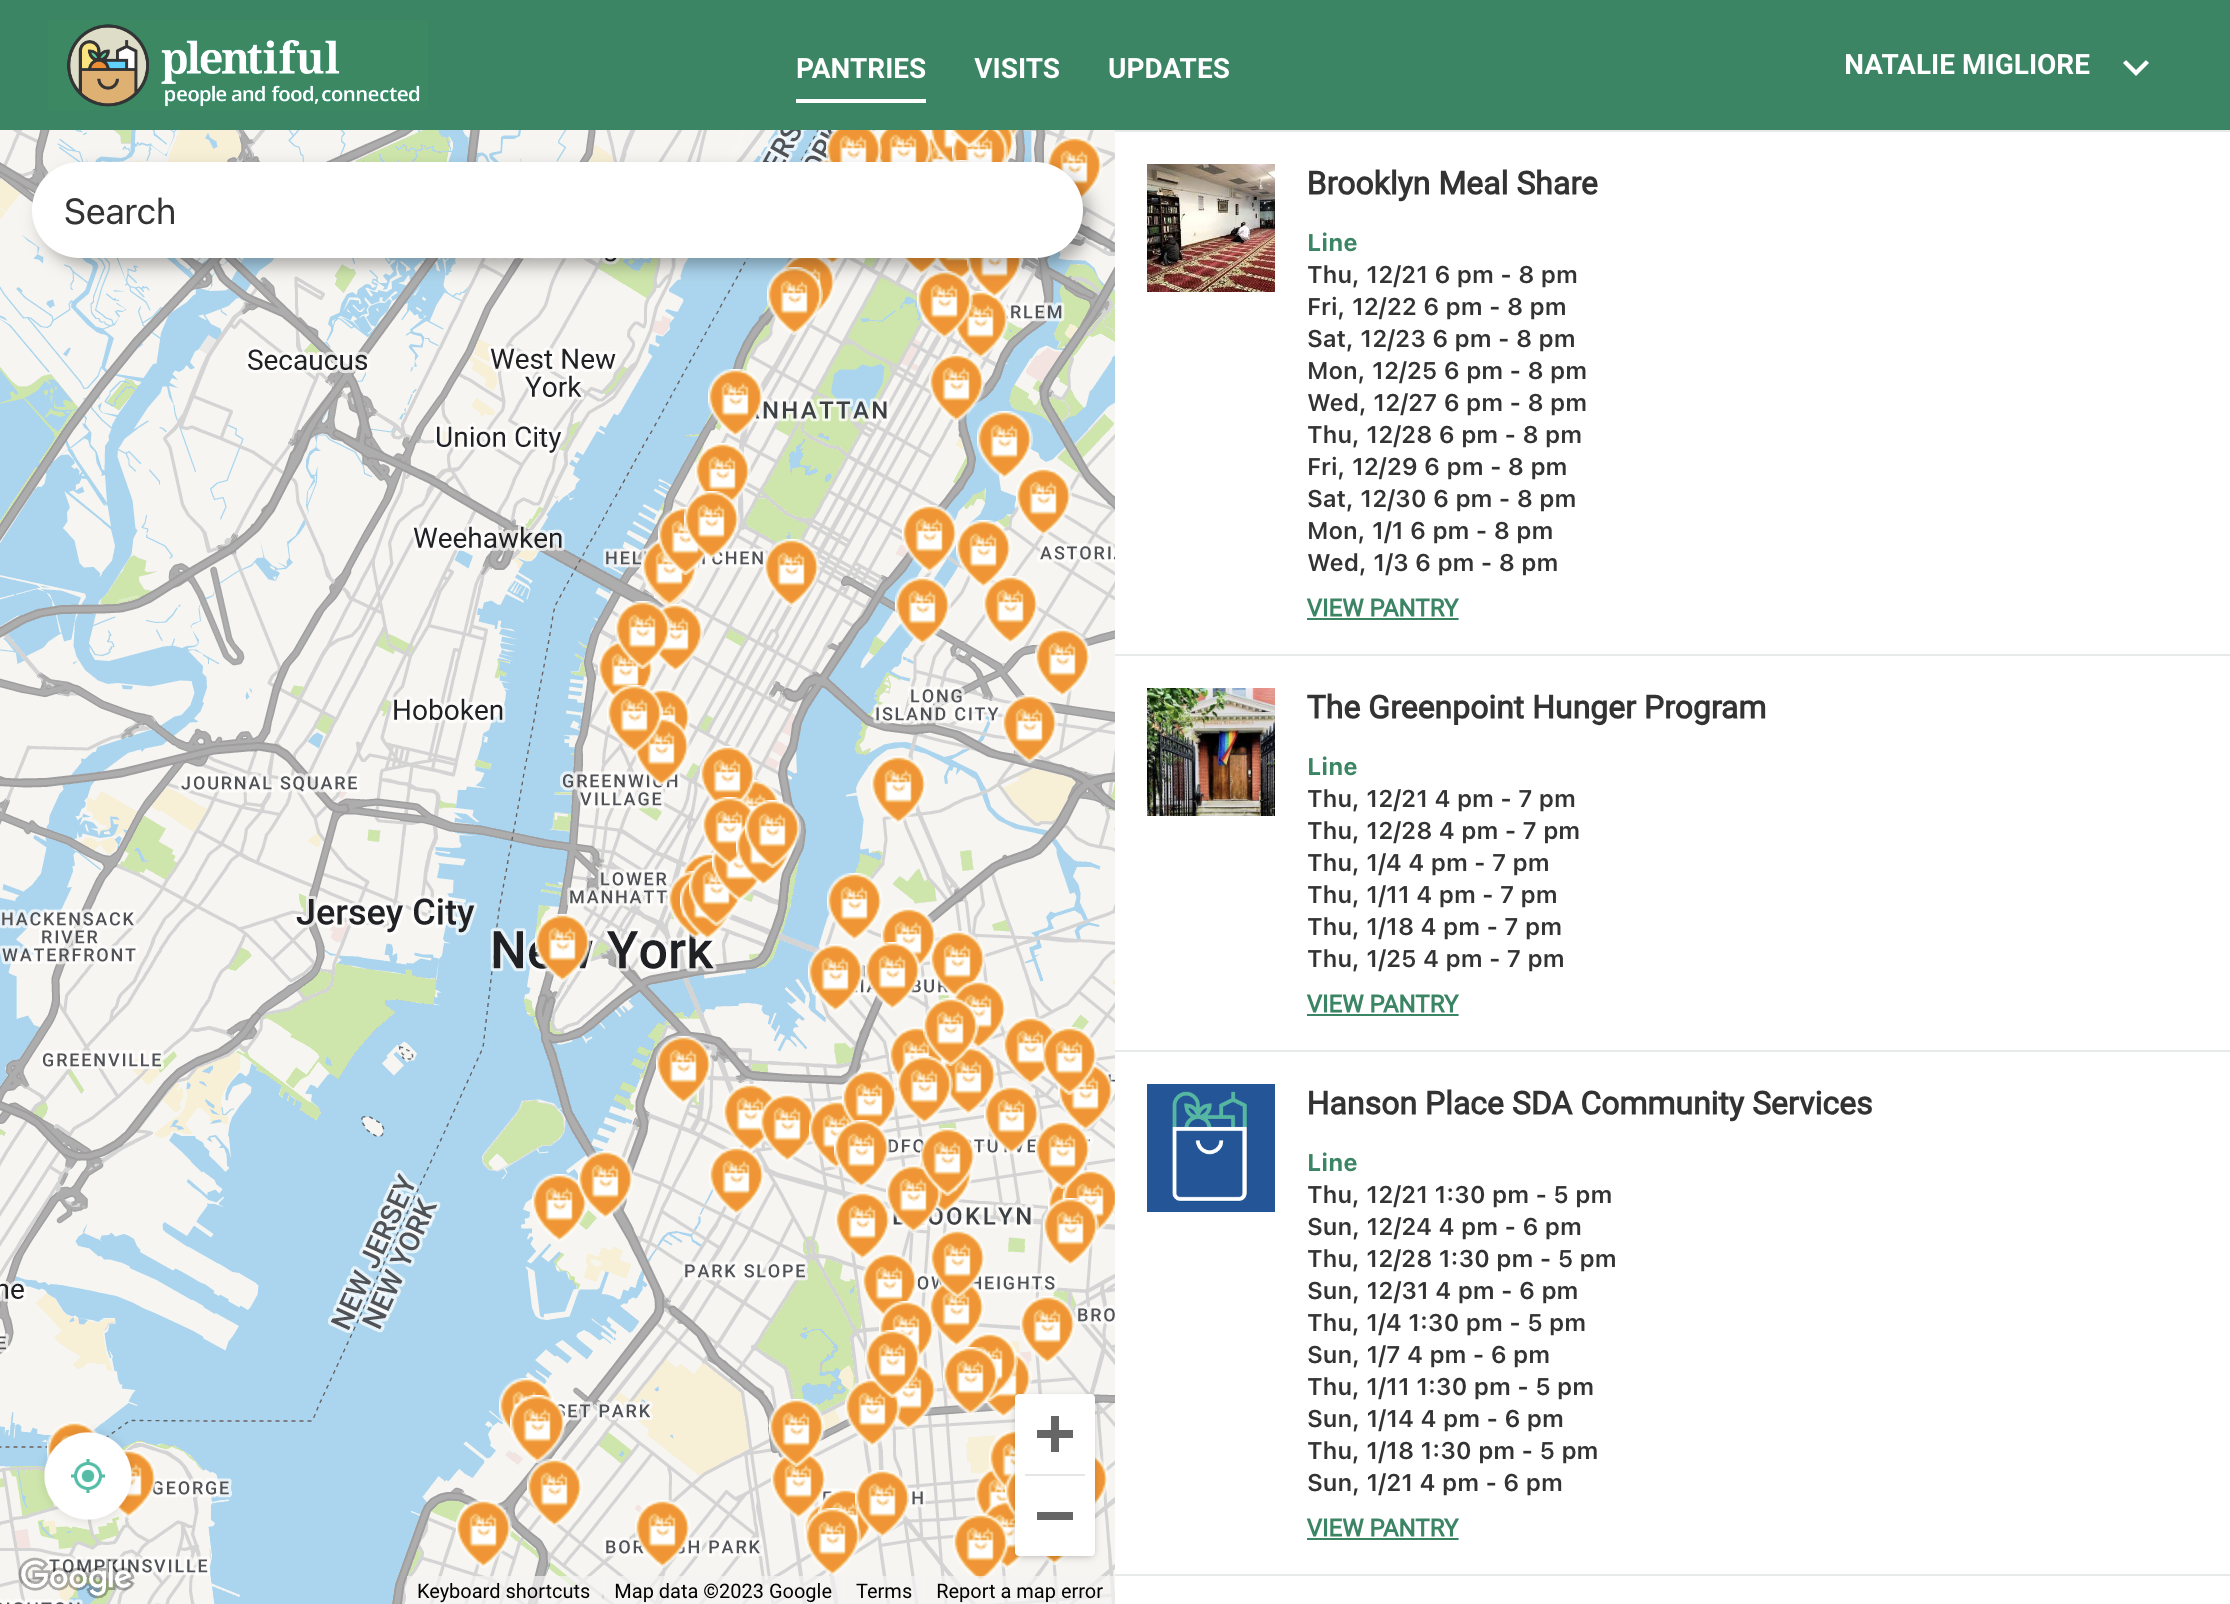This screenshot has height=1604, width=2230.
Task: Click the Park Slope map label
Action: coord(745,1271)
